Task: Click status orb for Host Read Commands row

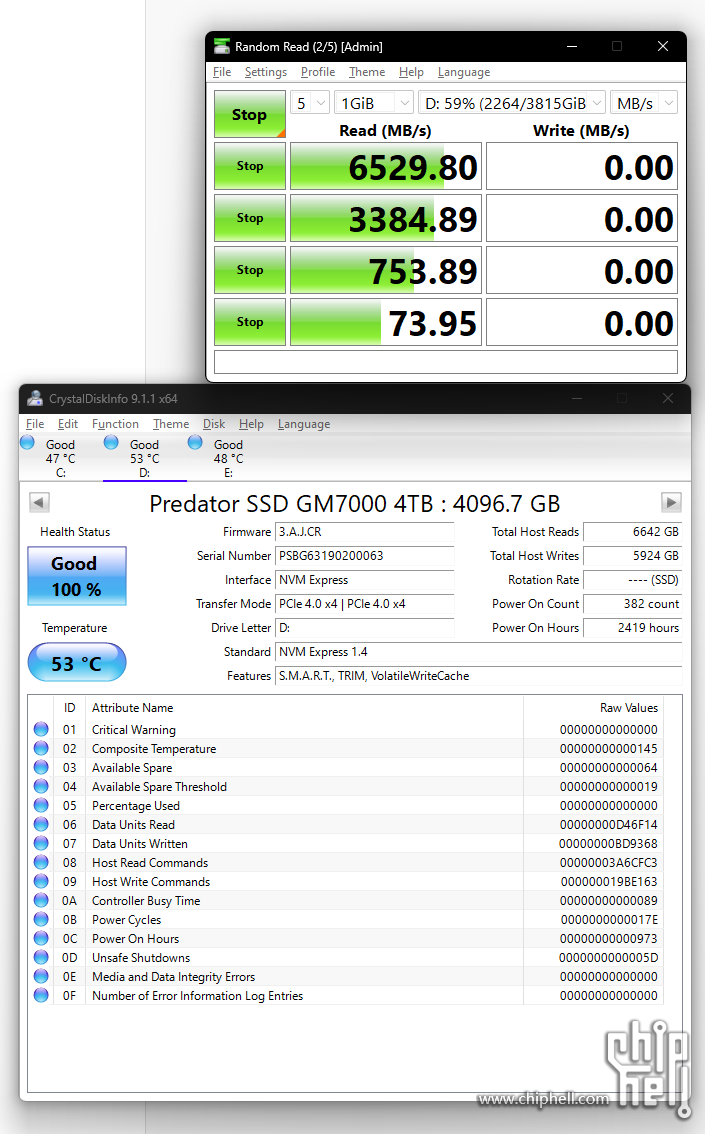Action: click(41, 862)
